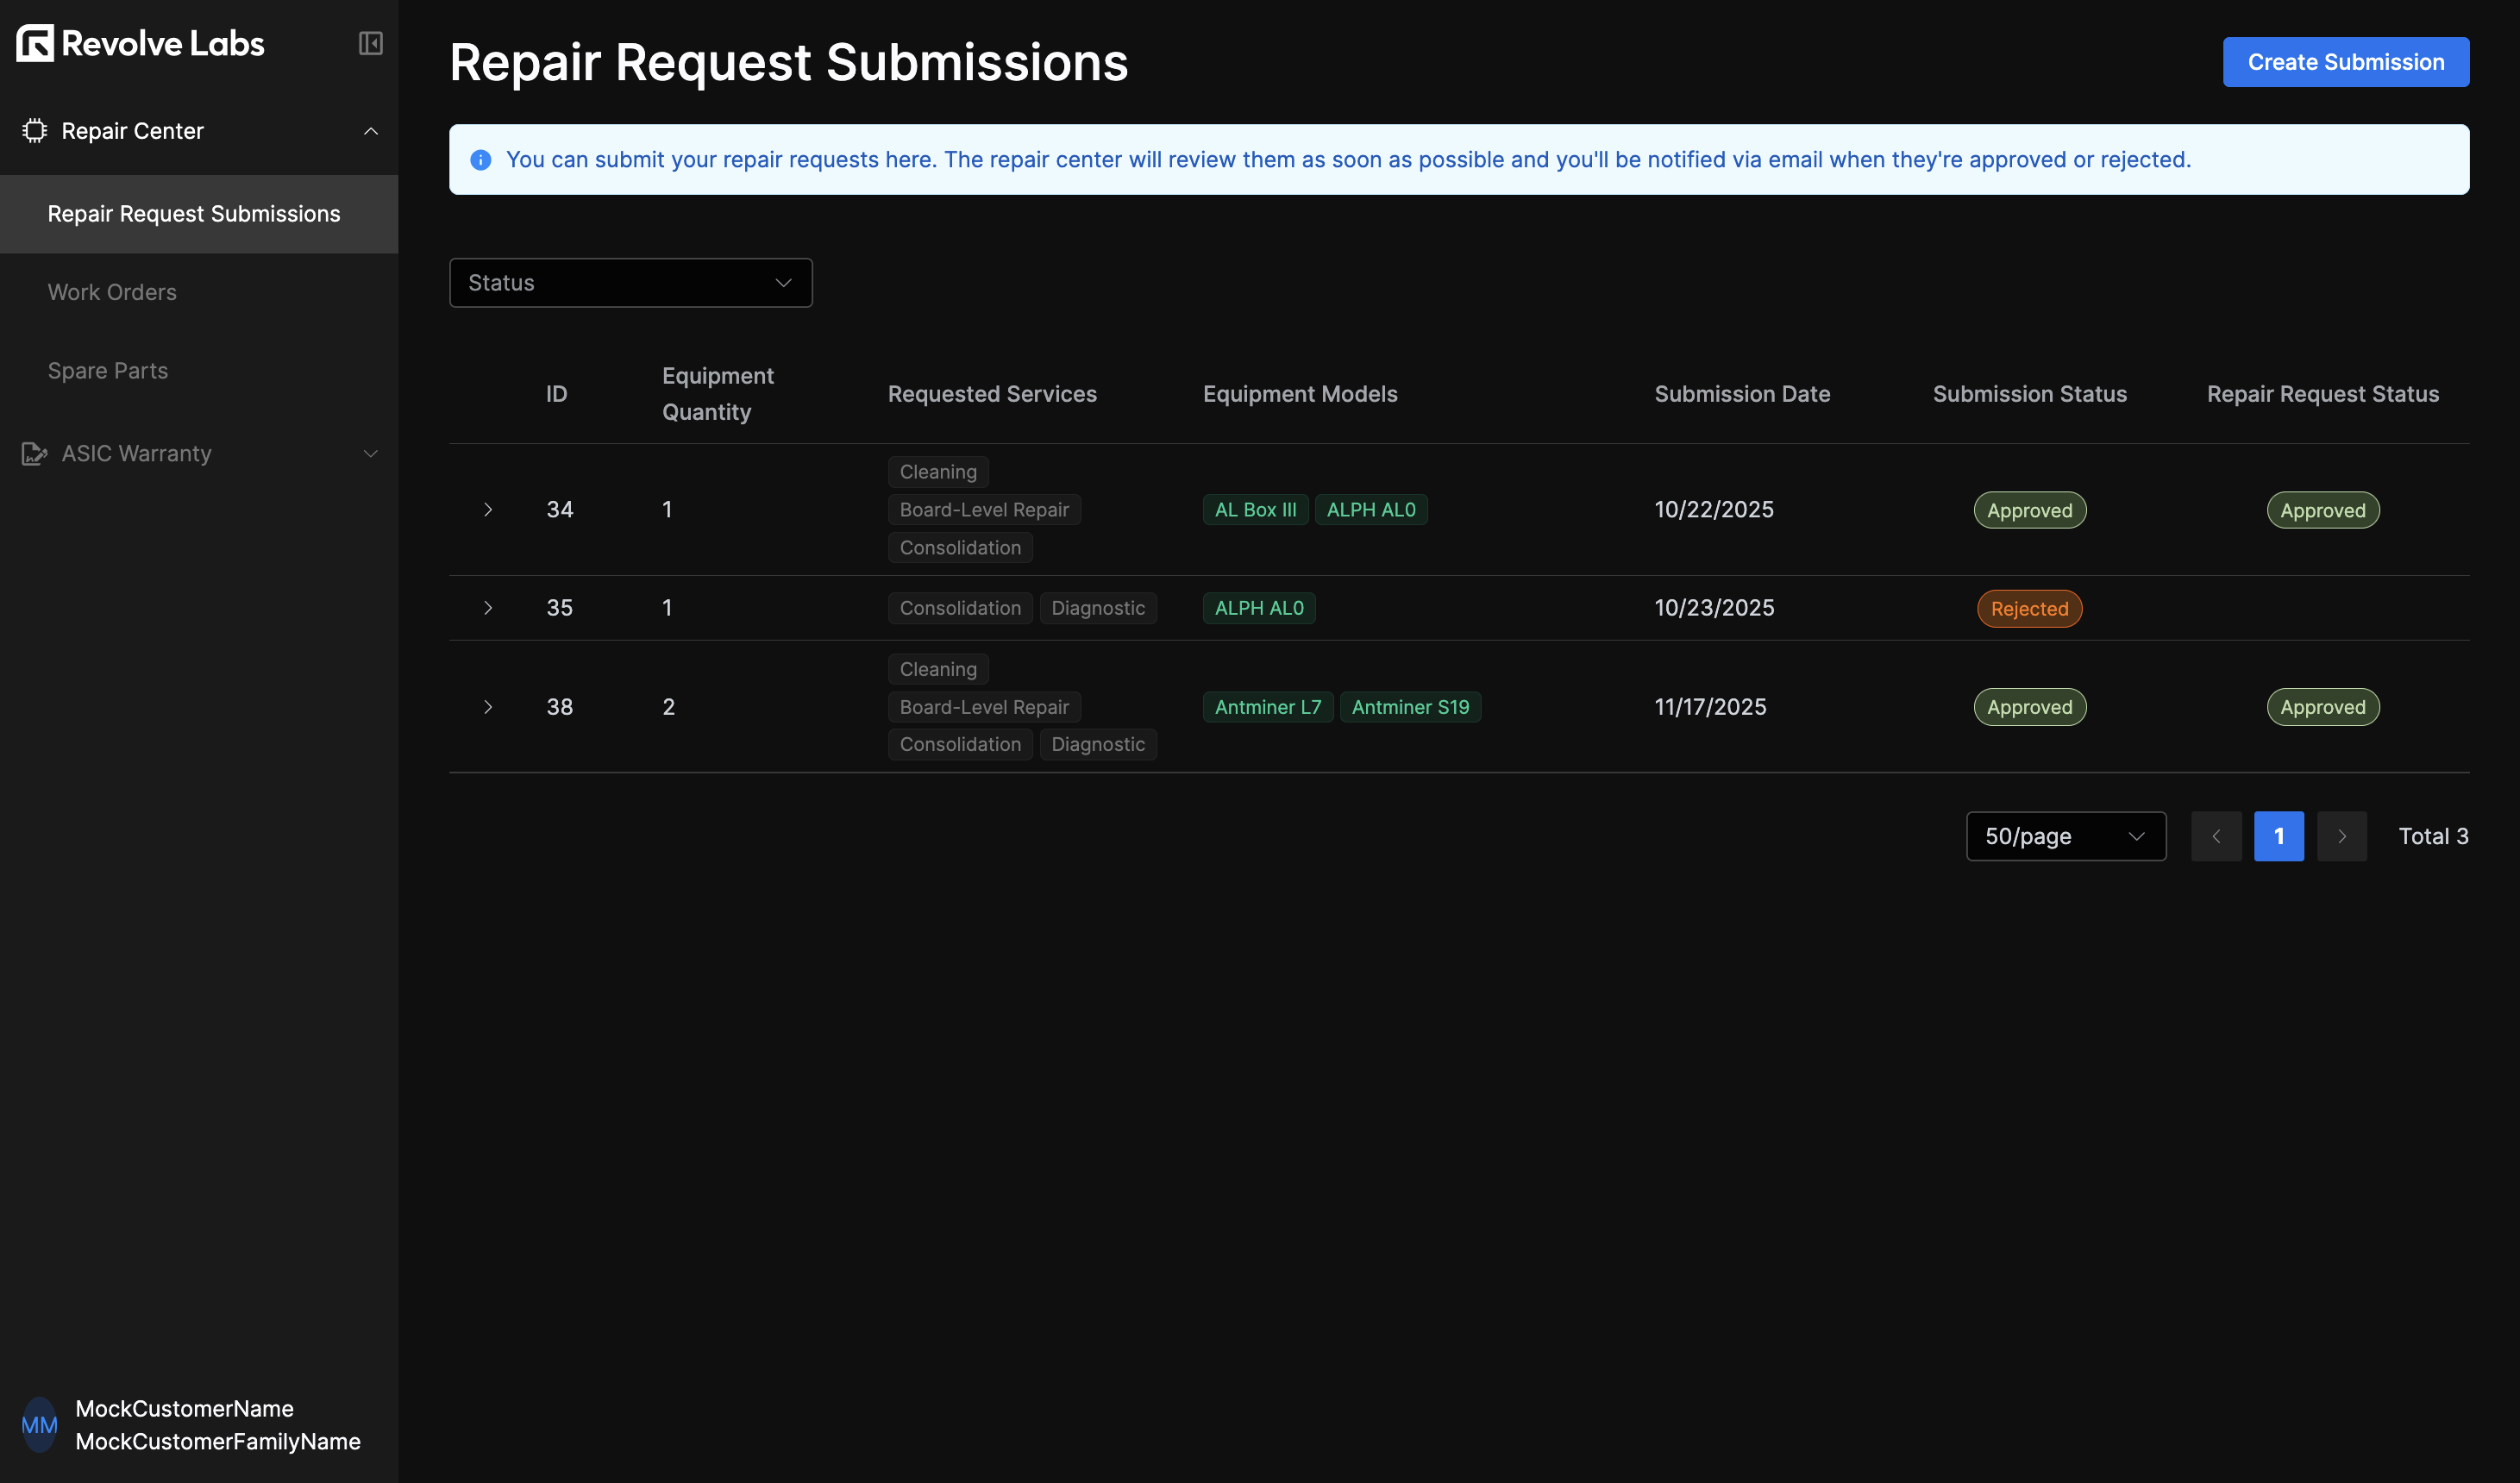The height and width of the screenshot is (1483, 2520).
Task: Select the Approved repair request status for row 38
Action: (x=2322, y=706)
